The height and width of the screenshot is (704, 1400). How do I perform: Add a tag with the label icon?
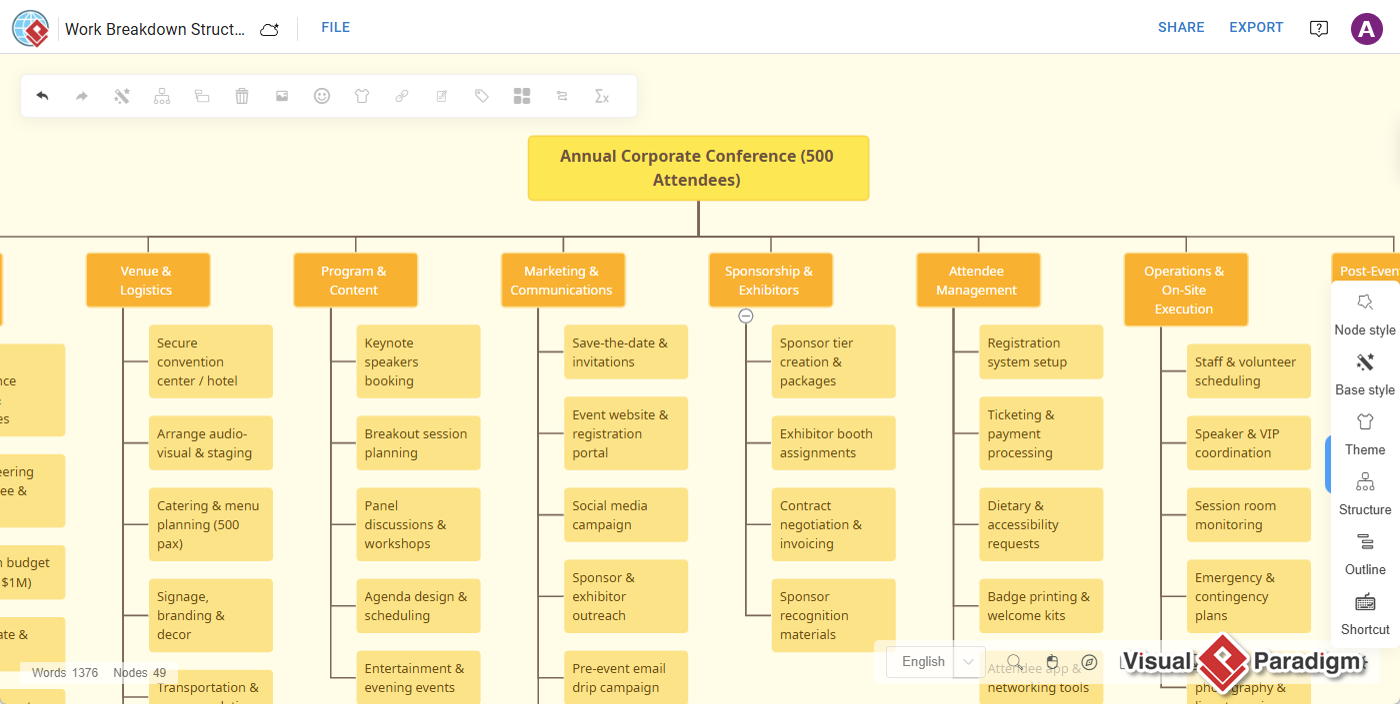pos(482,96)
